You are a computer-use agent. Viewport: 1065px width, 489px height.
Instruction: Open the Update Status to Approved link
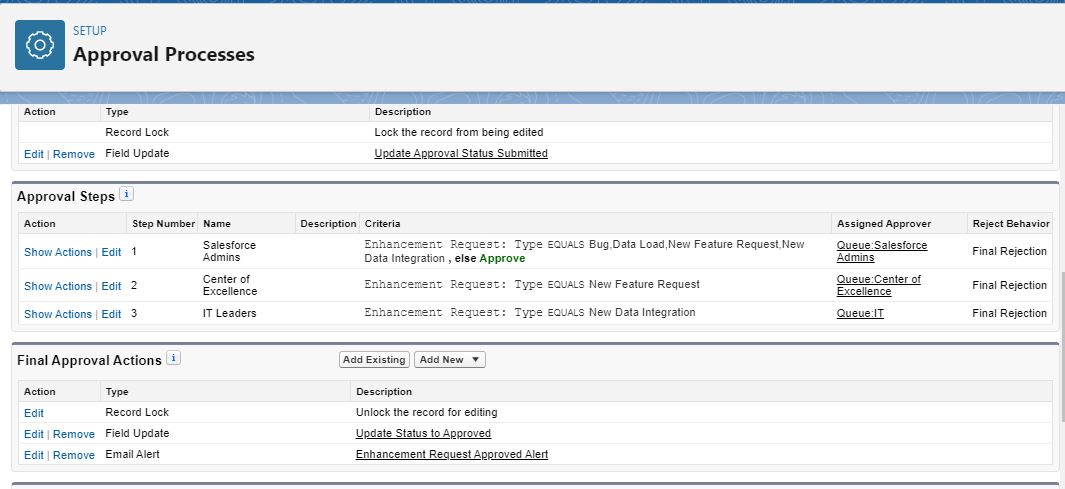click(423, 434)
